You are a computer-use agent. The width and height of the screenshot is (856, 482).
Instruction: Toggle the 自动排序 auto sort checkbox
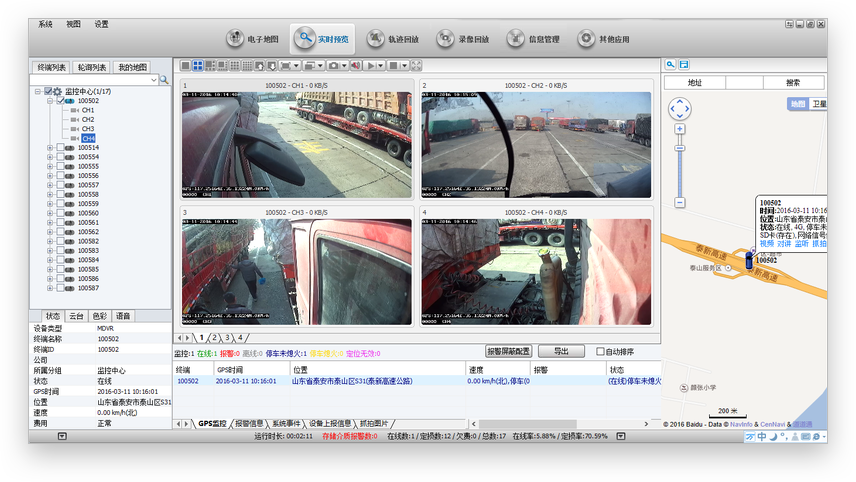600,352
